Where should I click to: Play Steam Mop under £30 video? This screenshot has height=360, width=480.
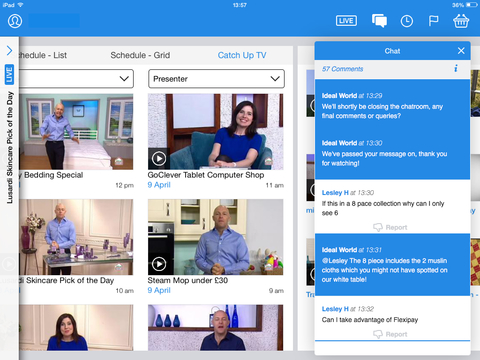(x=159, y=264)
